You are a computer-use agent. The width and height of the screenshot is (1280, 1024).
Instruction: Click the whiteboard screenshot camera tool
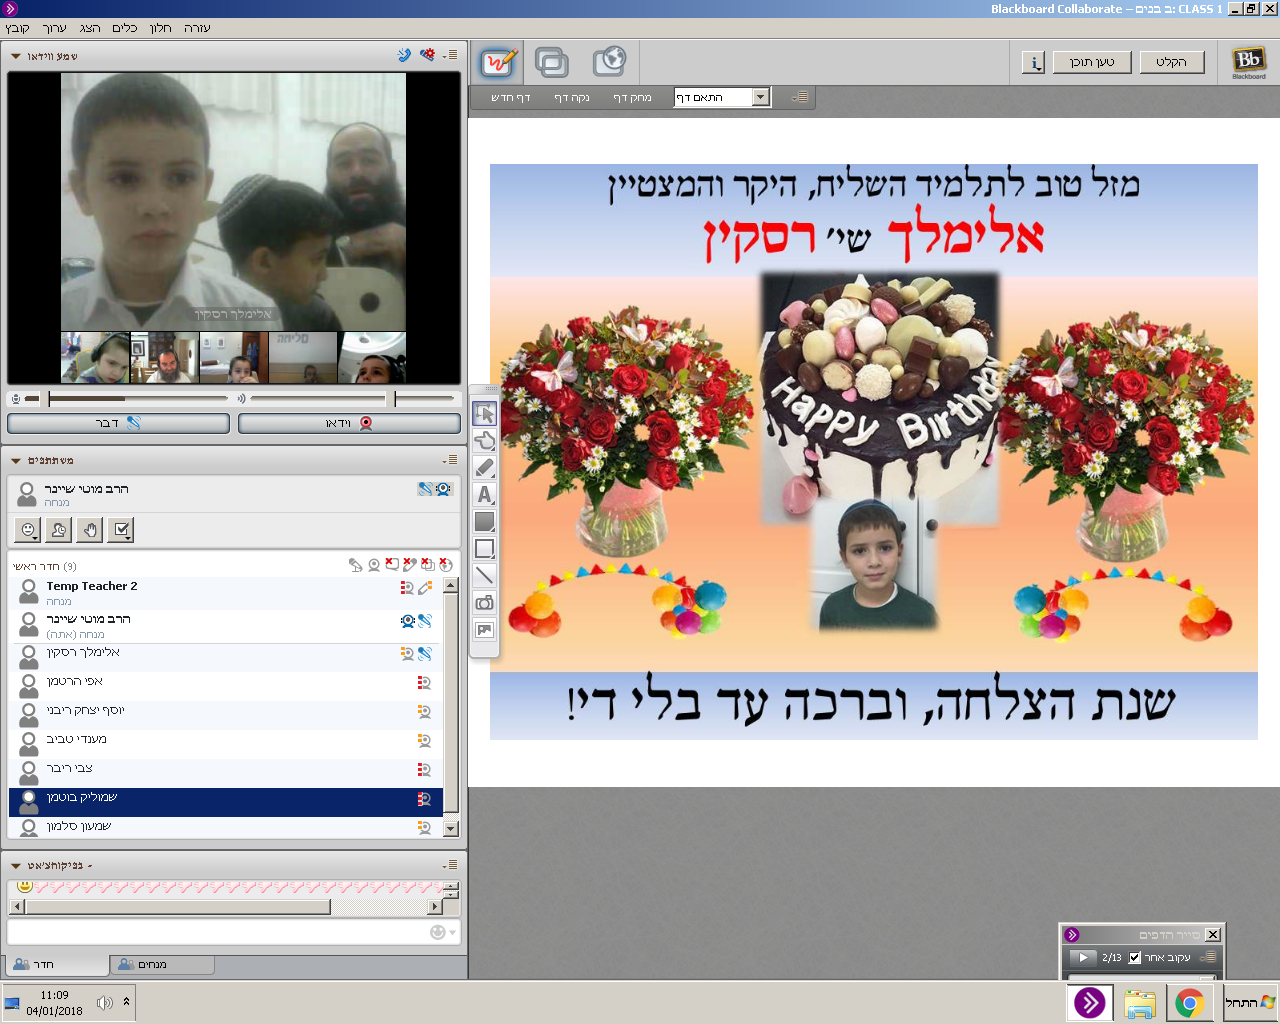tap(484, 602)
